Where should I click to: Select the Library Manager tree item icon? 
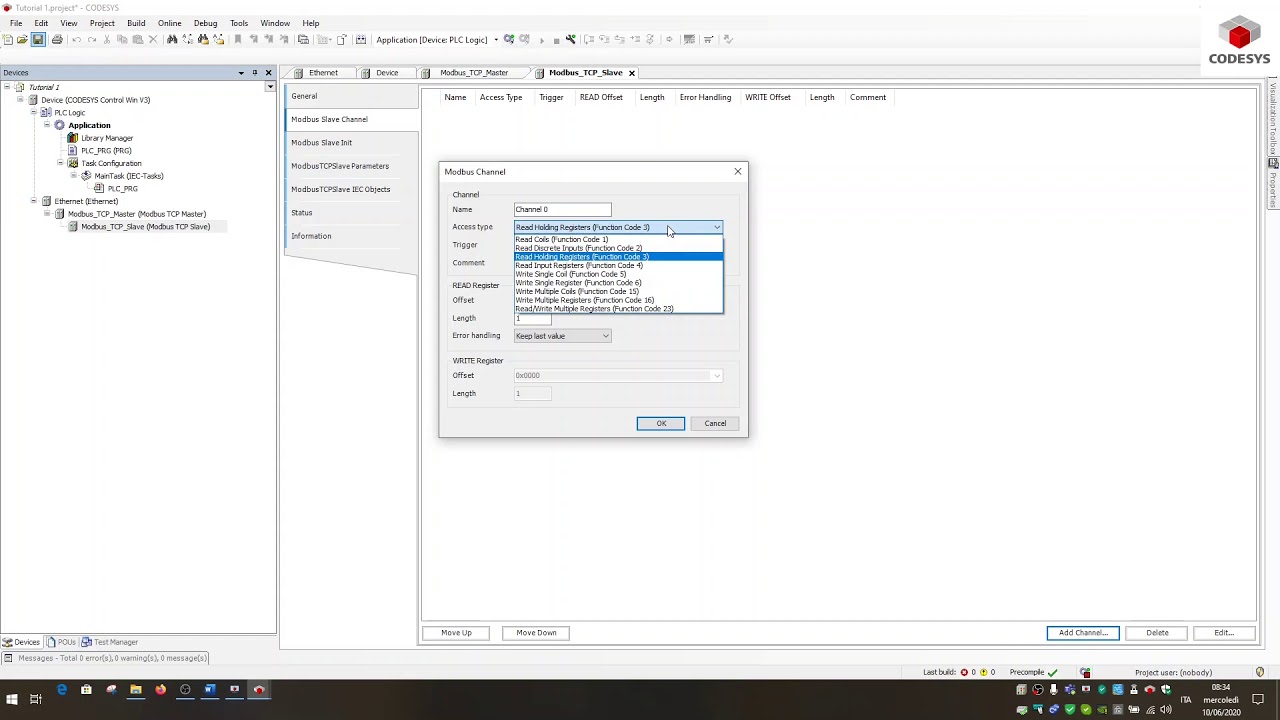72,138
